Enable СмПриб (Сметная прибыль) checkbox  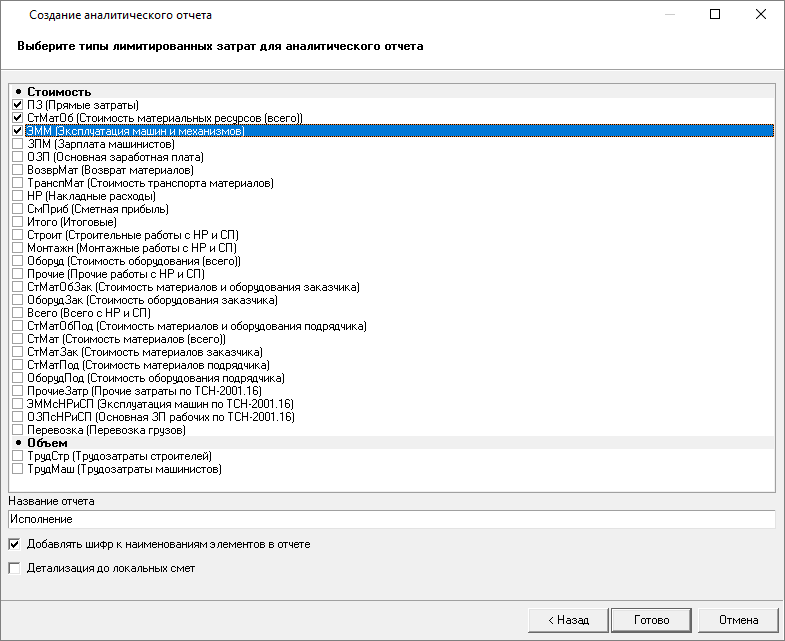(x=17, y=209)
